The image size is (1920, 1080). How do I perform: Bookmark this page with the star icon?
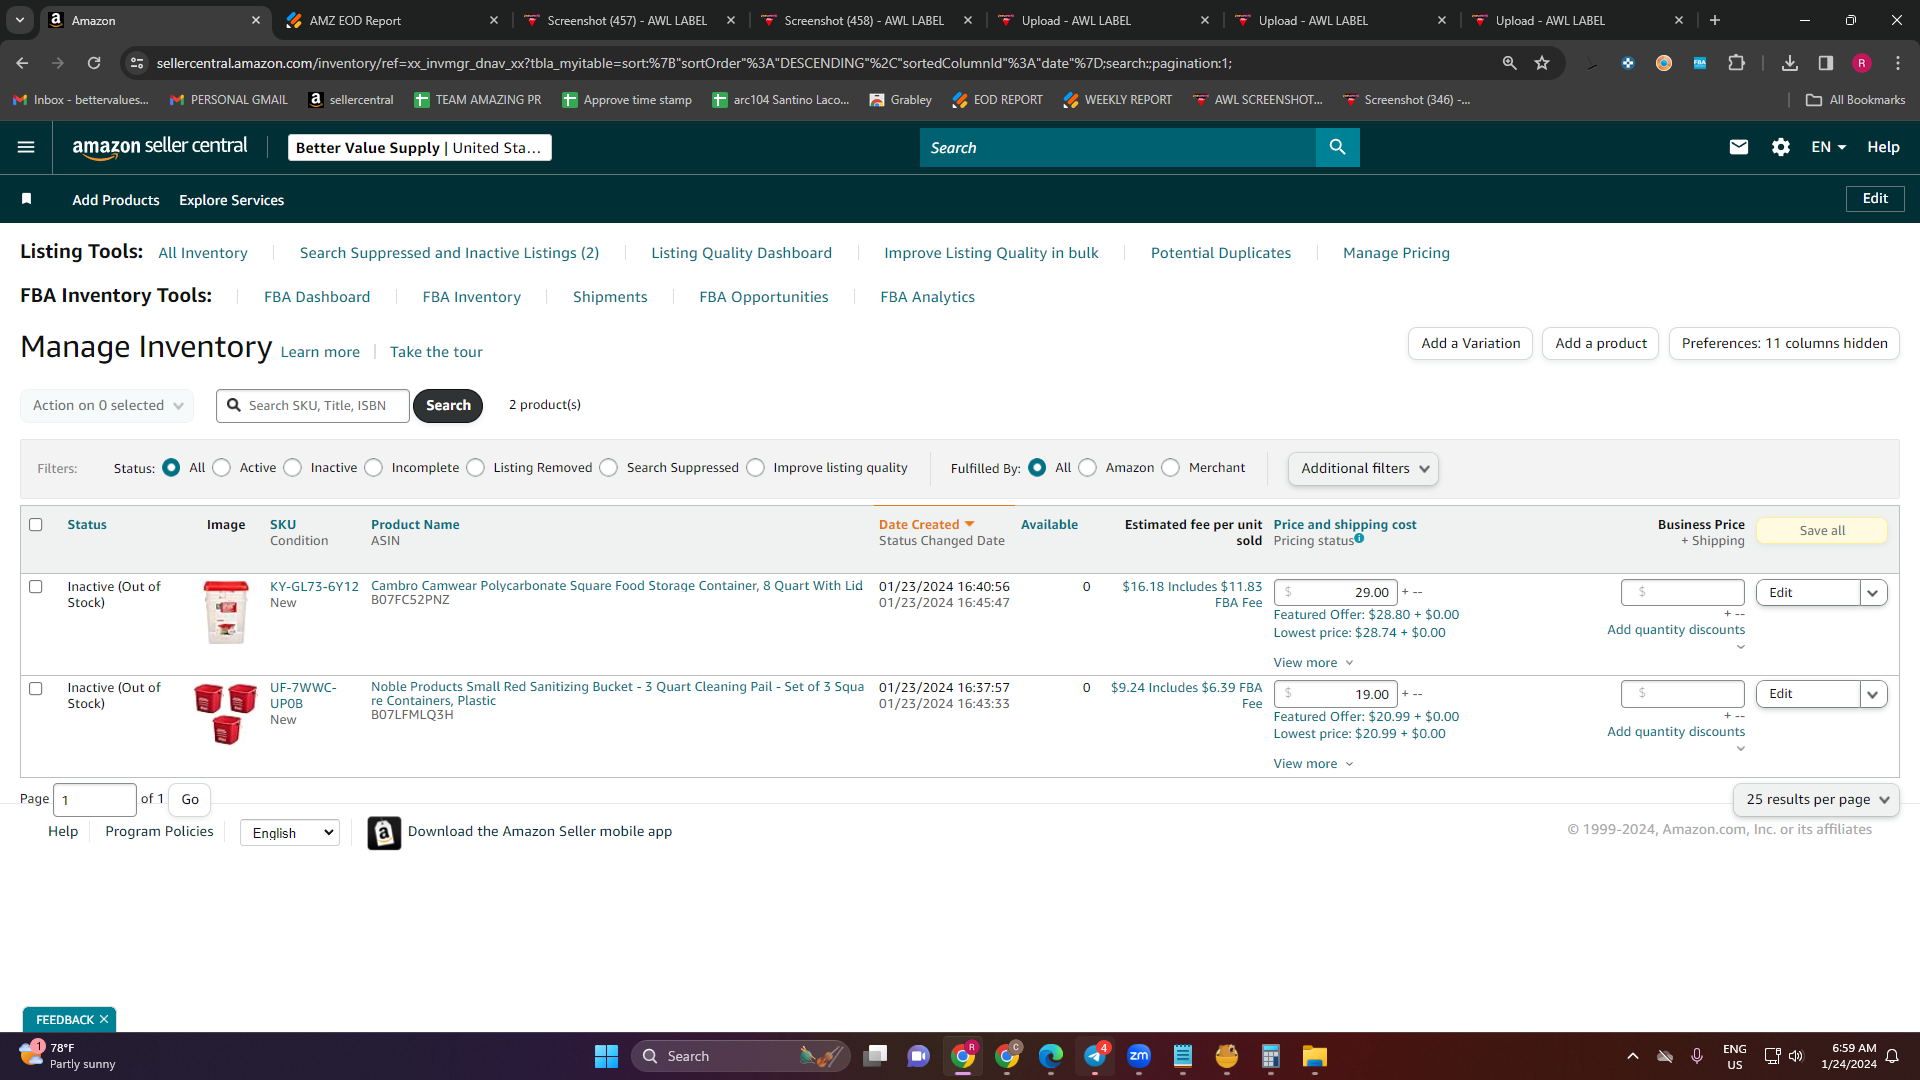1542,63
